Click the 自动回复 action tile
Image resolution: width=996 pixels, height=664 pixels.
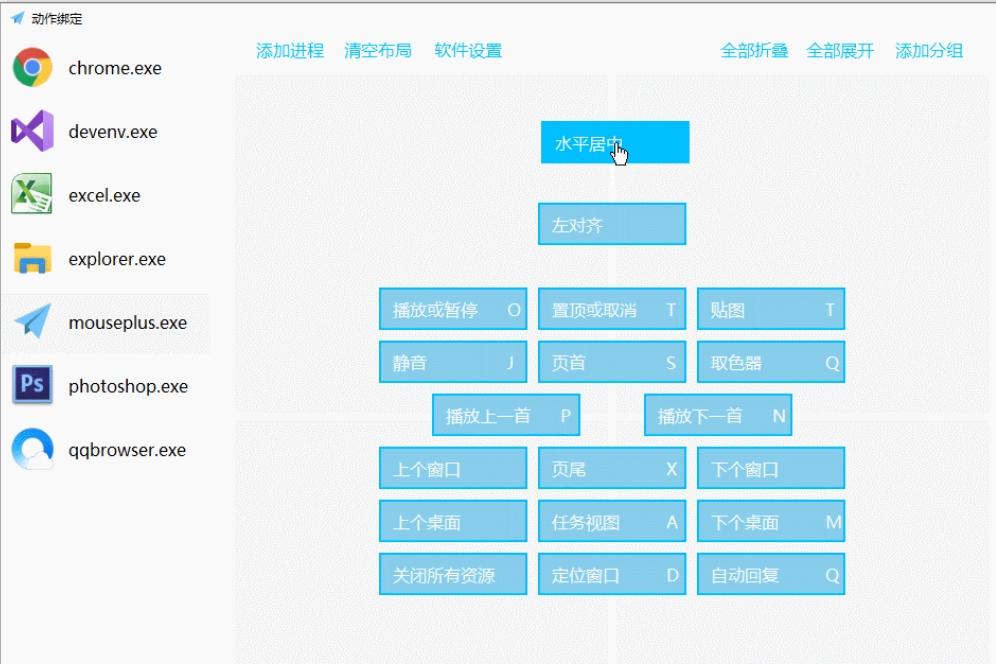tap(771, 574)
